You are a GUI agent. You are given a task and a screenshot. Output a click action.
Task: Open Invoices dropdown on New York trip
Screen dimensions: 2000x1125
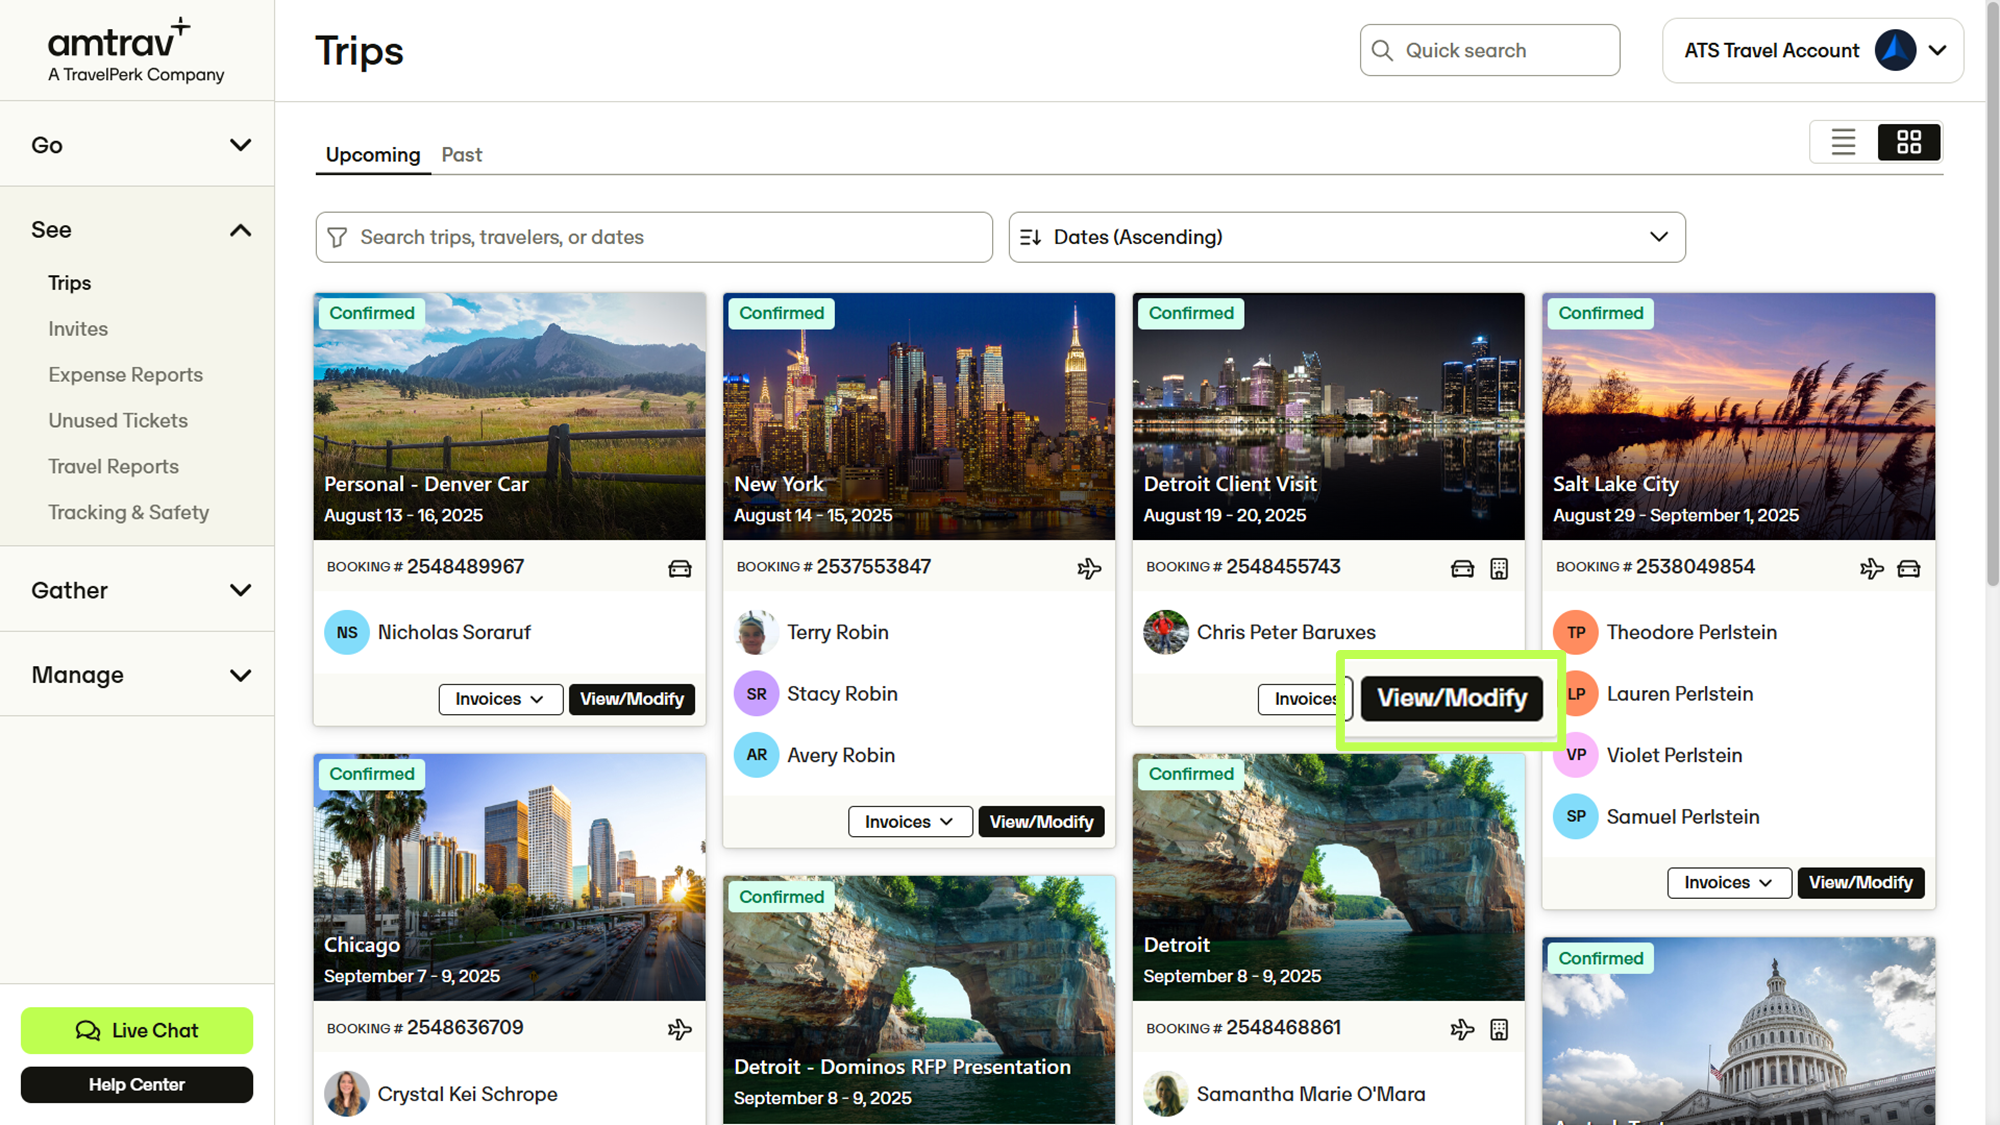pos(910,822)
